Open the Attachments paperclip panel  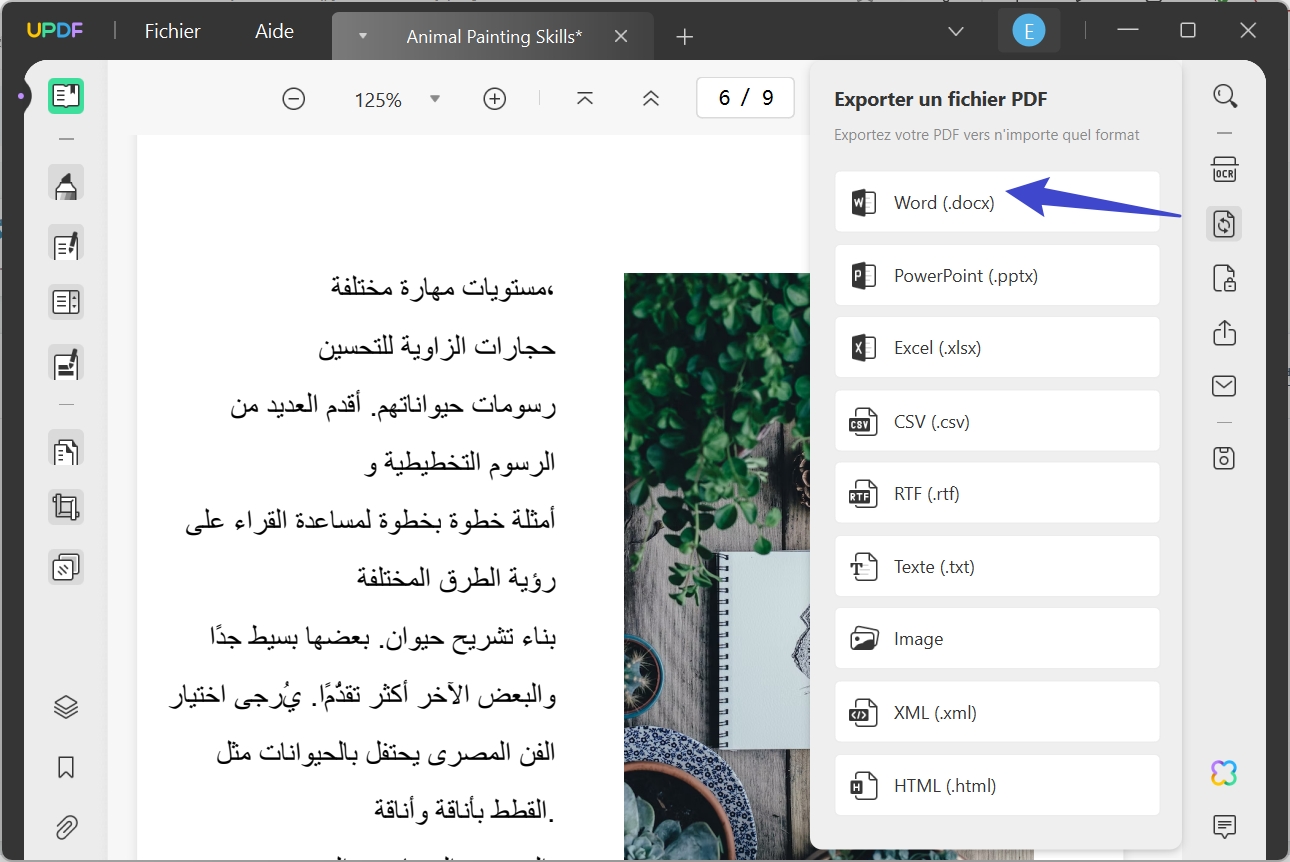(66, 827)
